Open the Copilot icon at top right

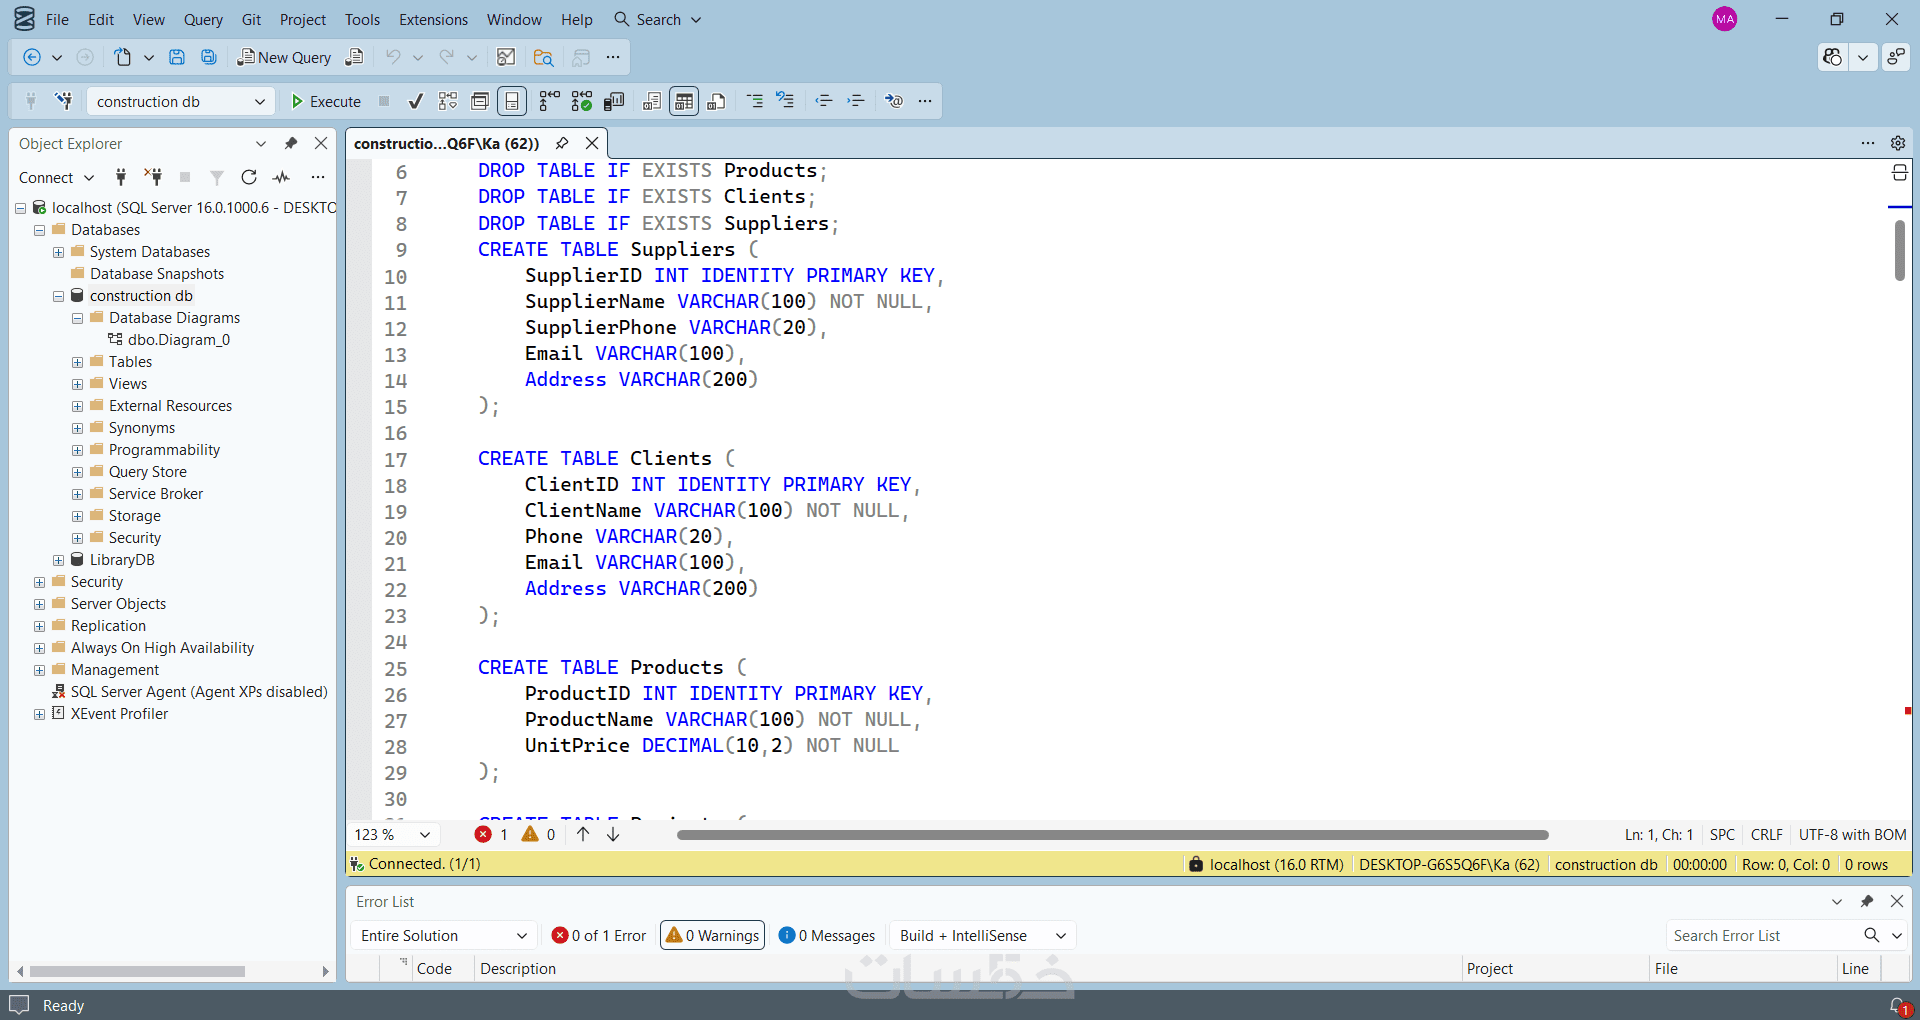(1832, 57)
